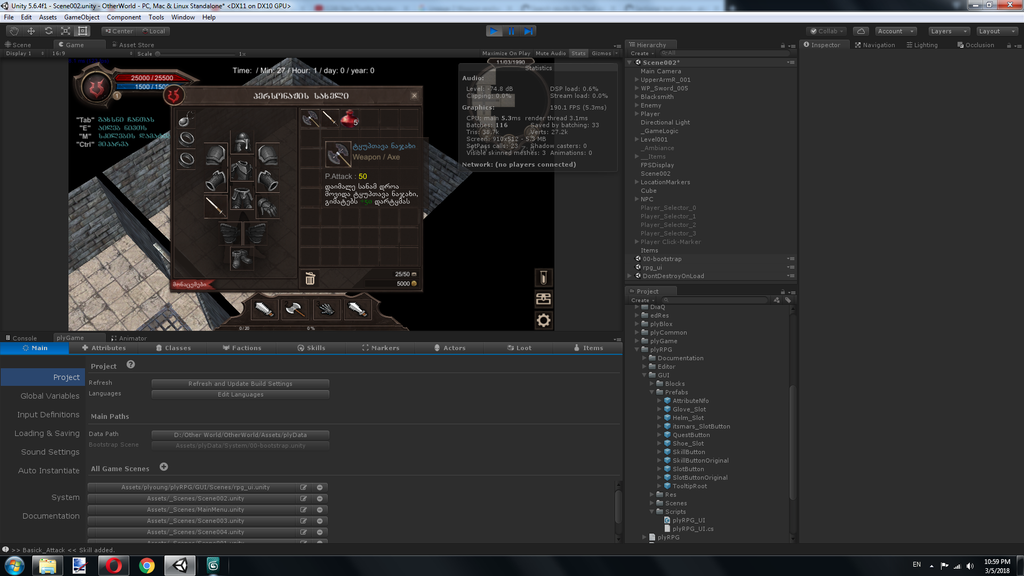The width and height of the screenshot is (1024, 576).
Task: Switch to the Asset Store tab
Action: tap(133, 44)
